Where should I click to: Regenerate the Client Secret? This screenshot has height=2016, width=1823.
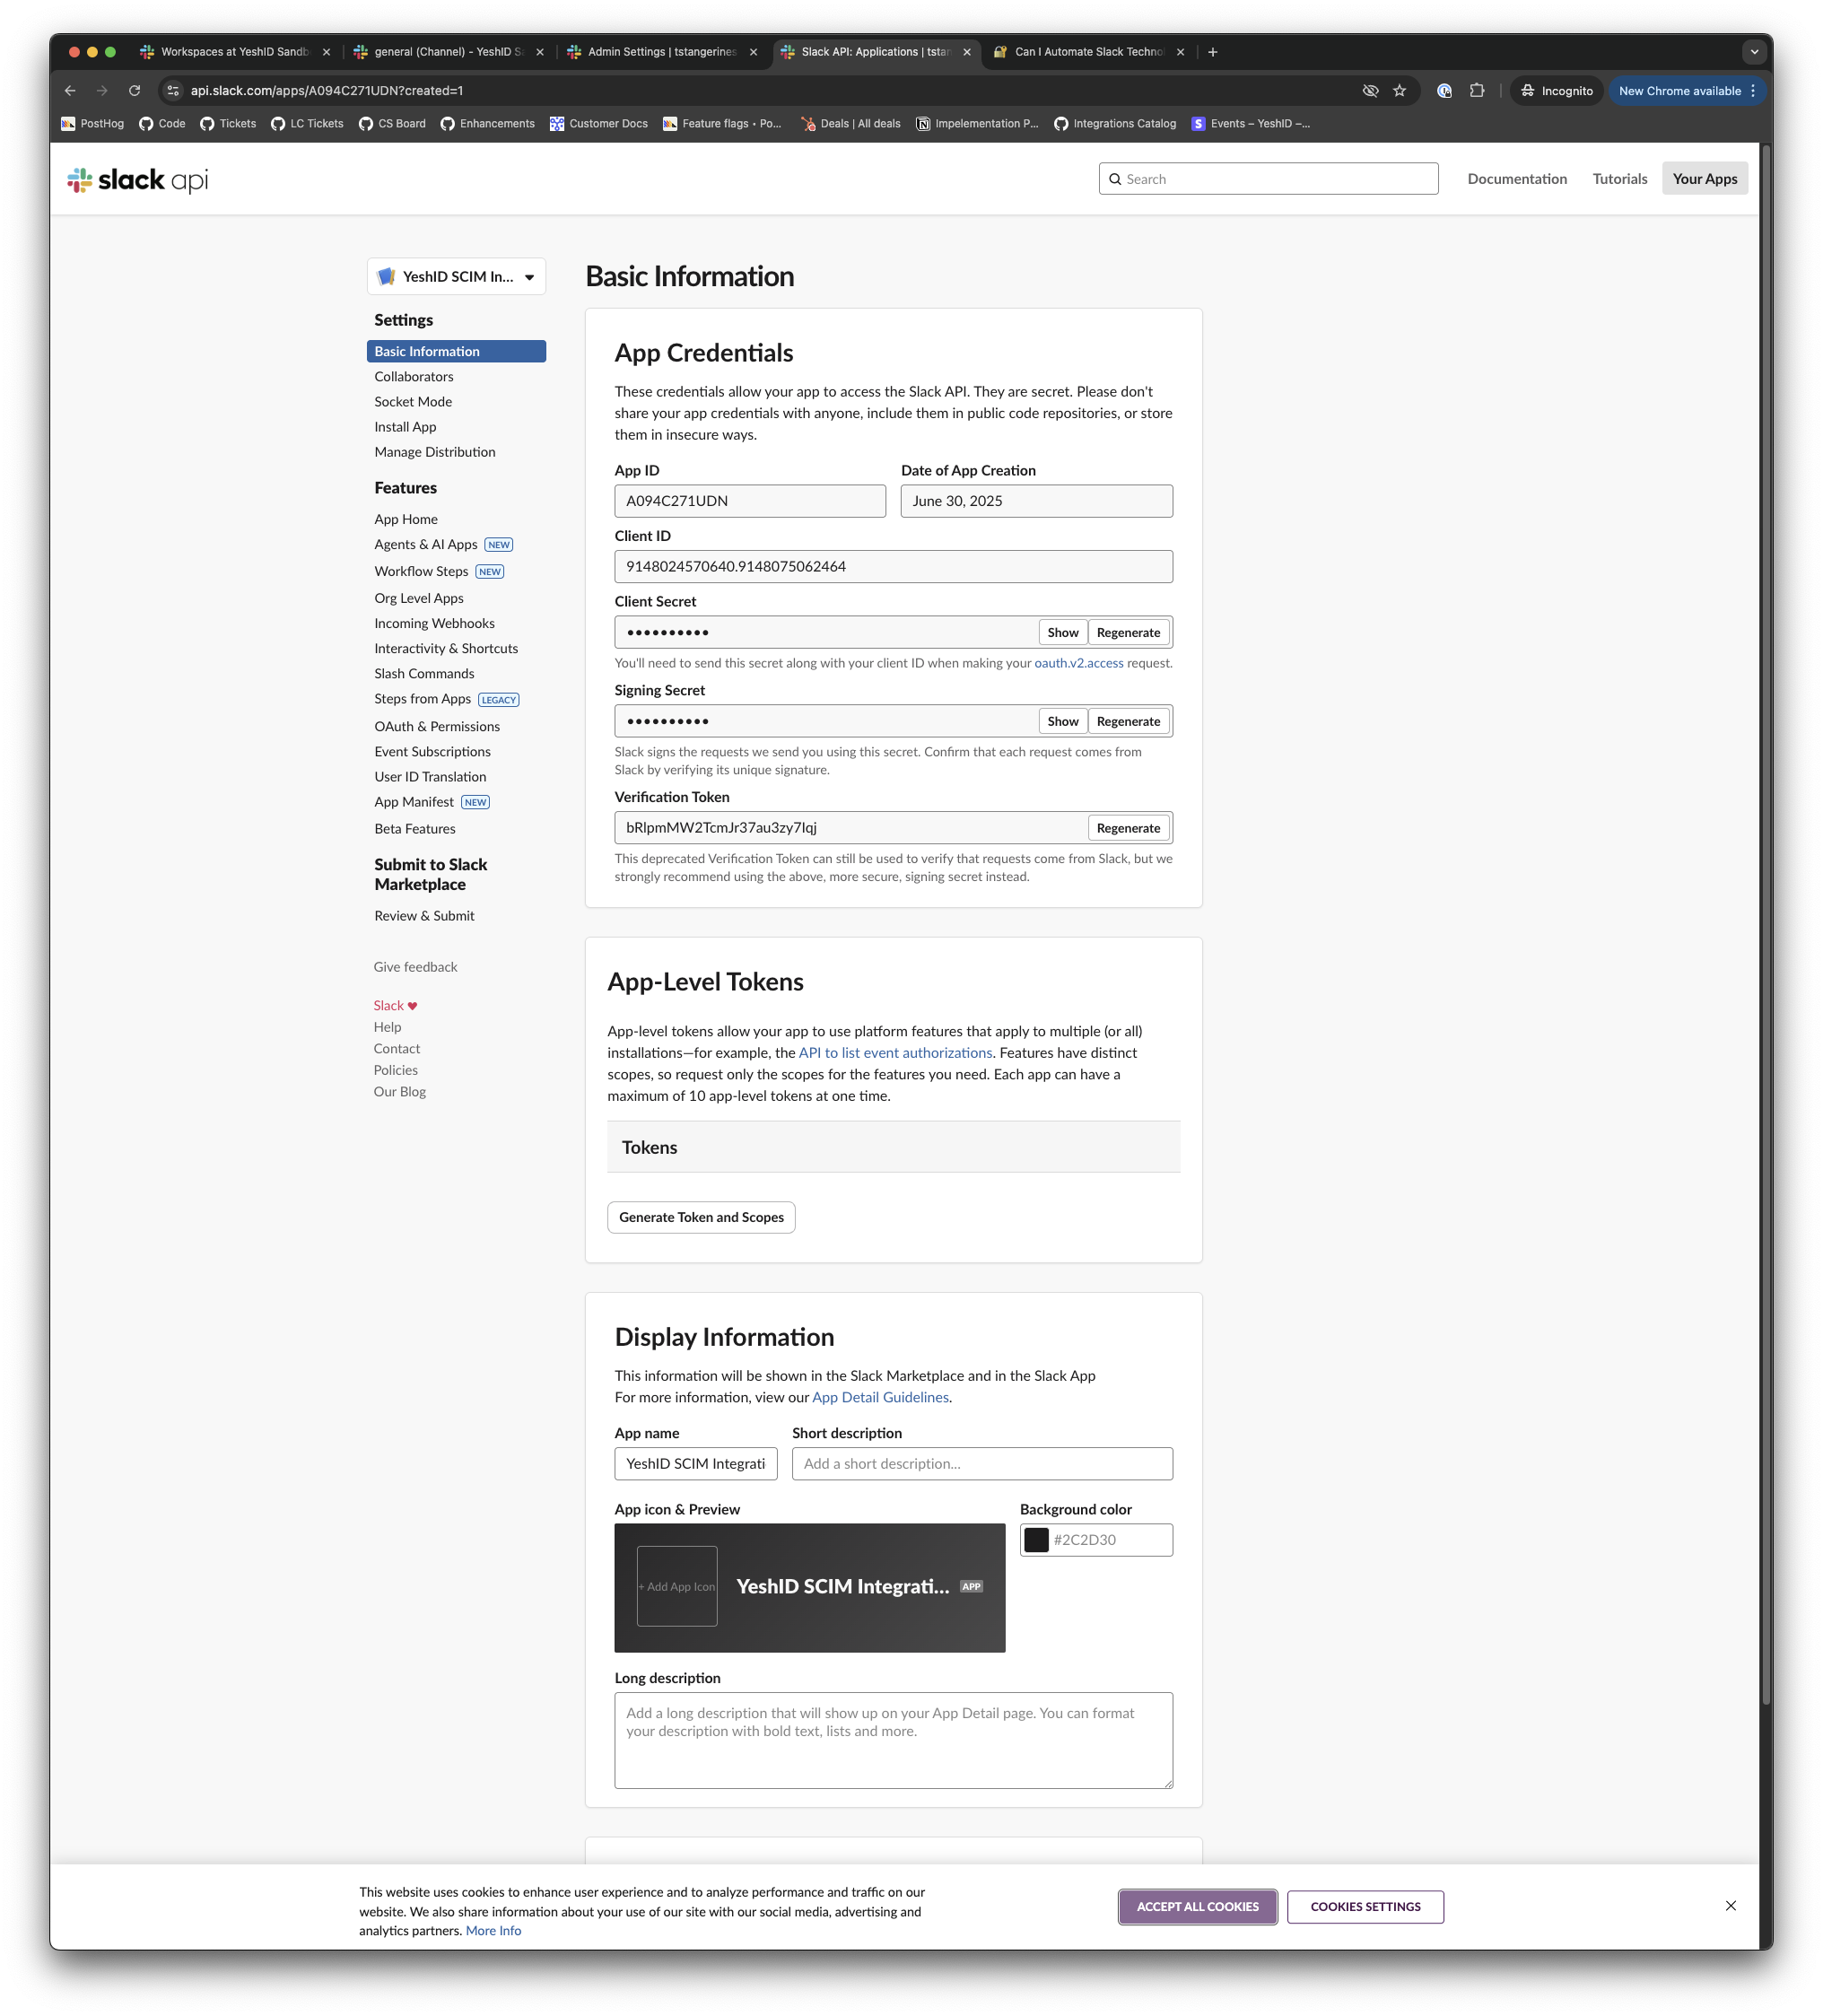1128,633
